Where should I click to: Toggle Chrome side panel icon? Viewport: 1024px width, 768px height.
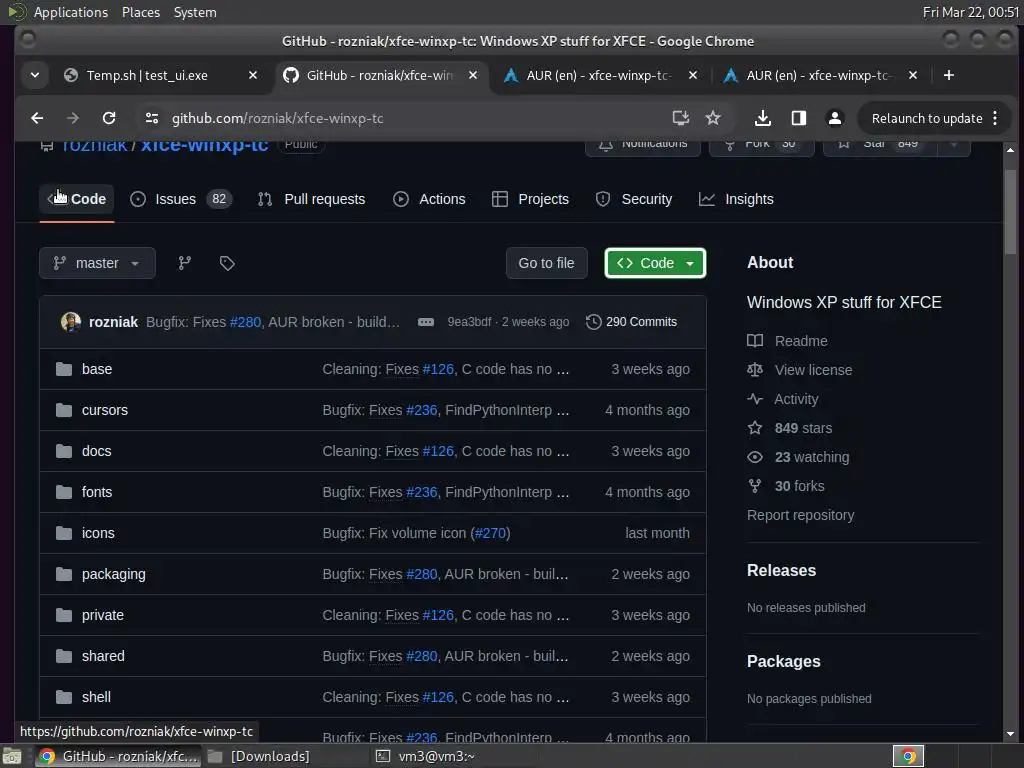[798, 118]
